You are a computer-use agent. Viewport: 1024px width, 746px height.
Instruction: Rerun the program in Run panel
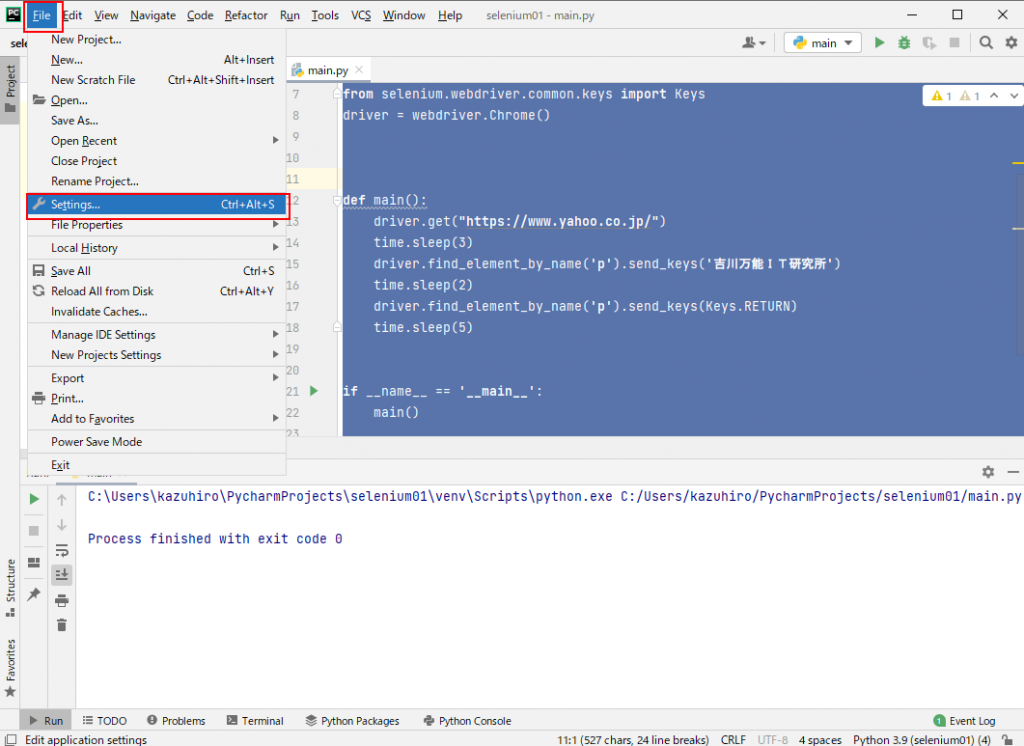pos(34,499)
